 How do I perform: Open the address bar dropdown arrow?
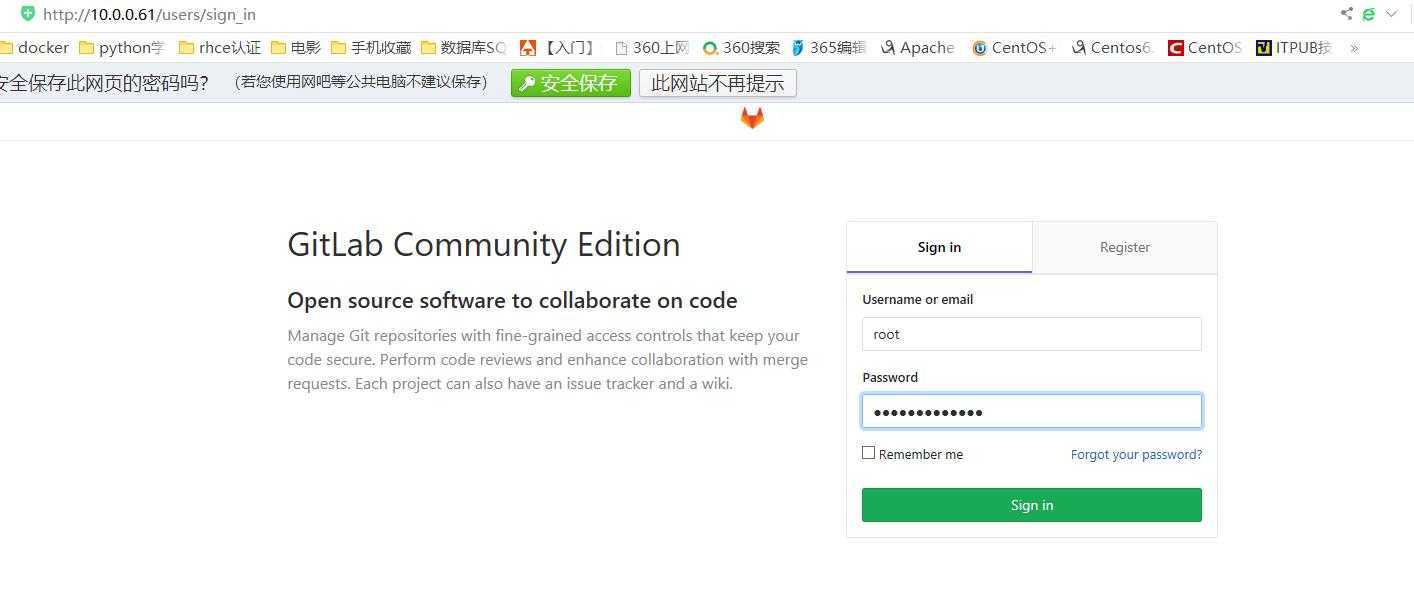click(x=1391, y=14)
